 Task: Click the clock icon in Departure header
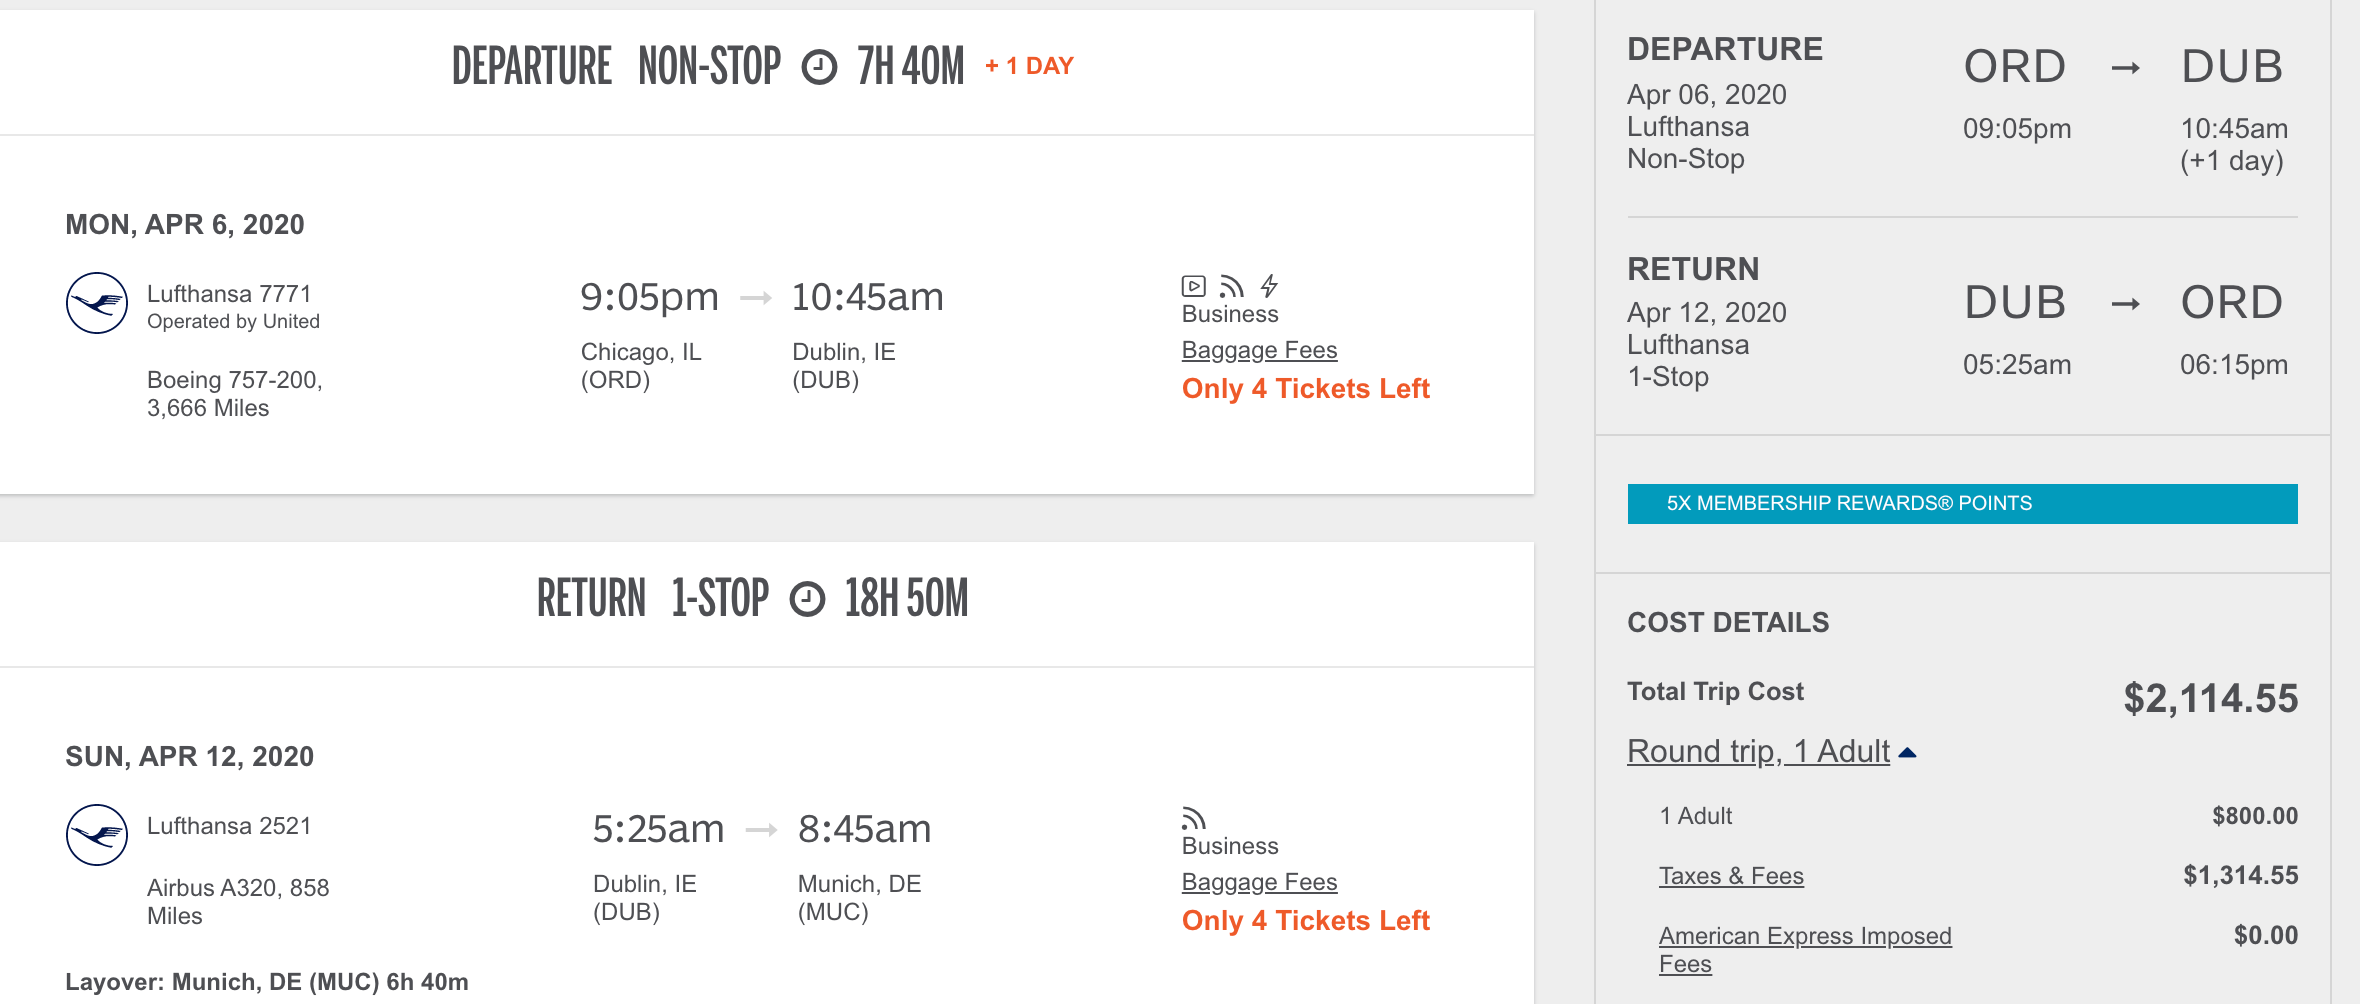click(x=819, y=68)
